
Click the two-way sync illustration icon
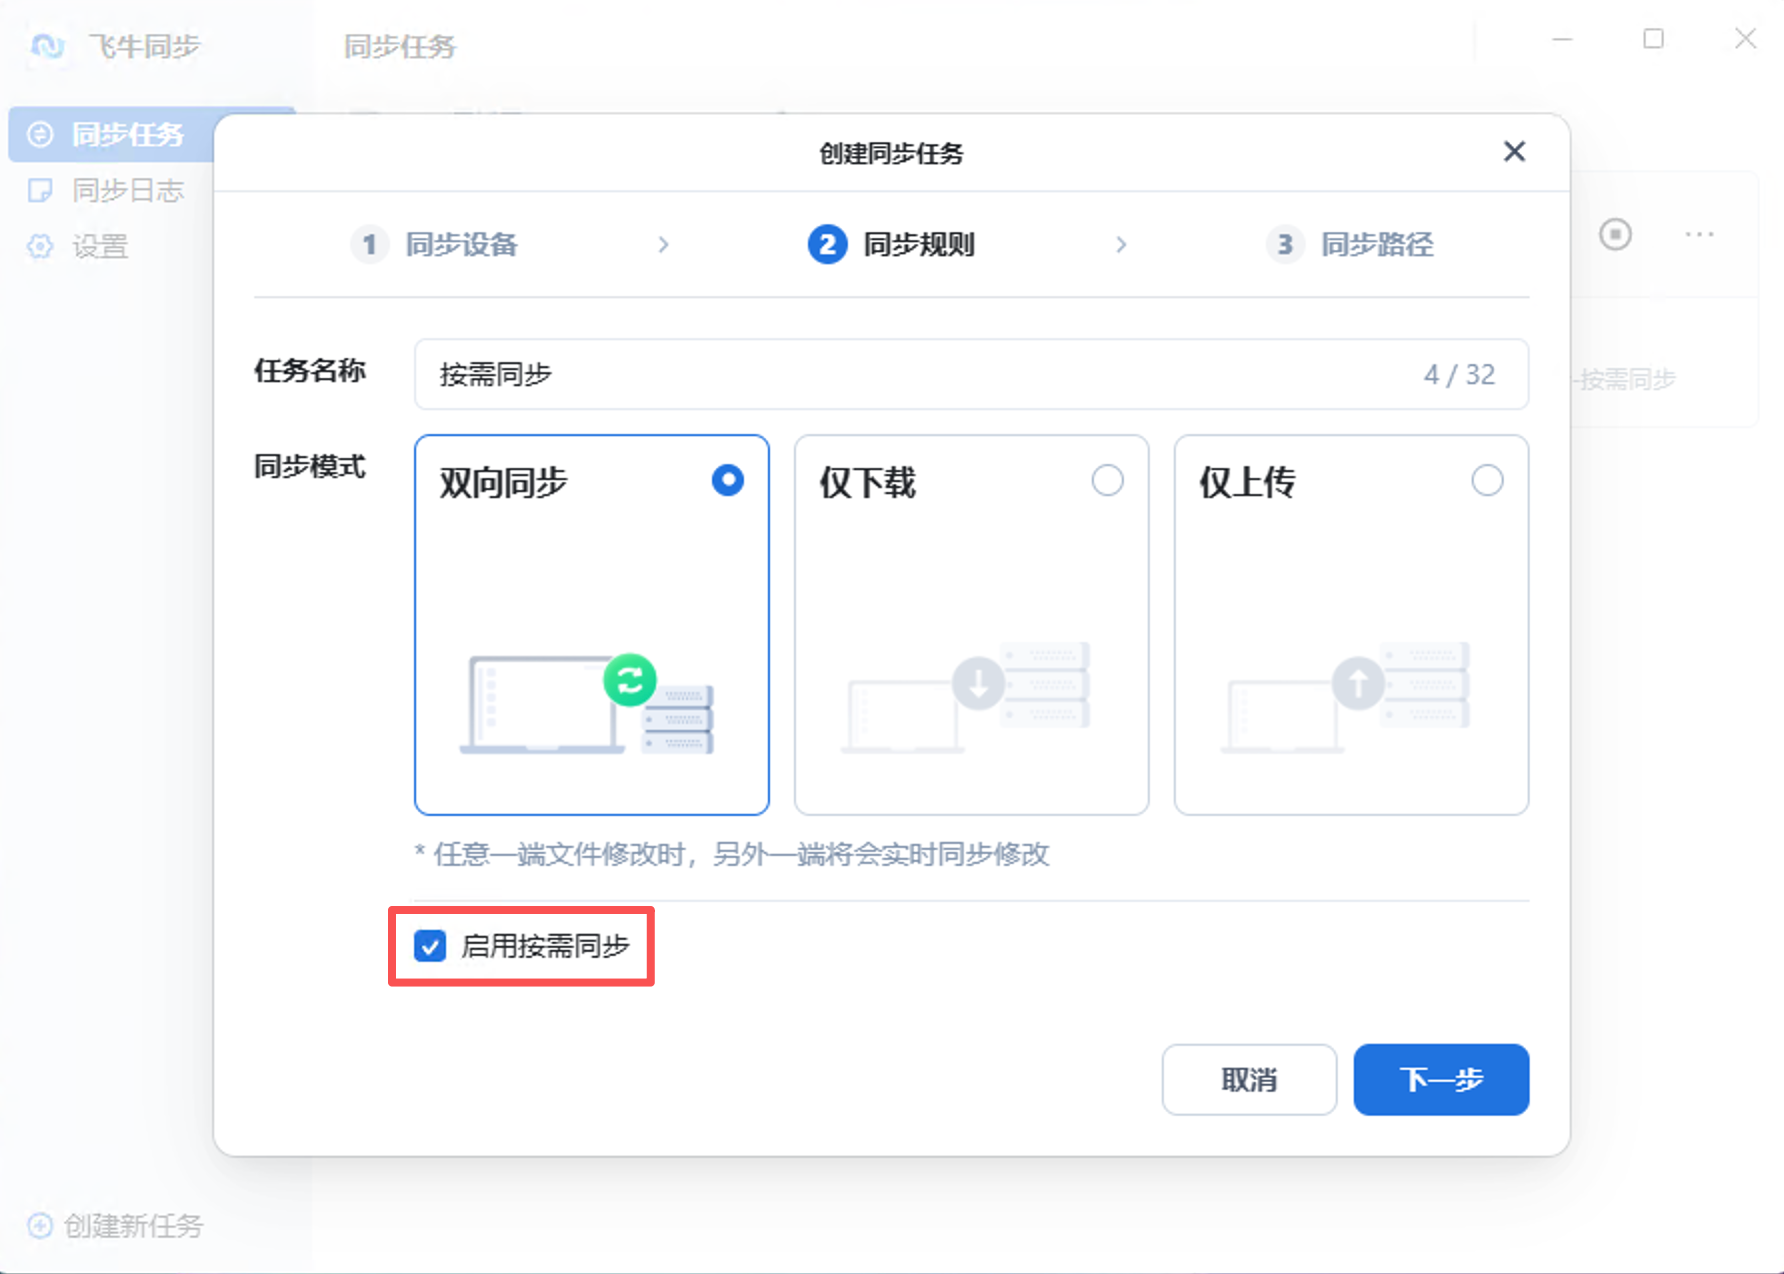point(629,681)
